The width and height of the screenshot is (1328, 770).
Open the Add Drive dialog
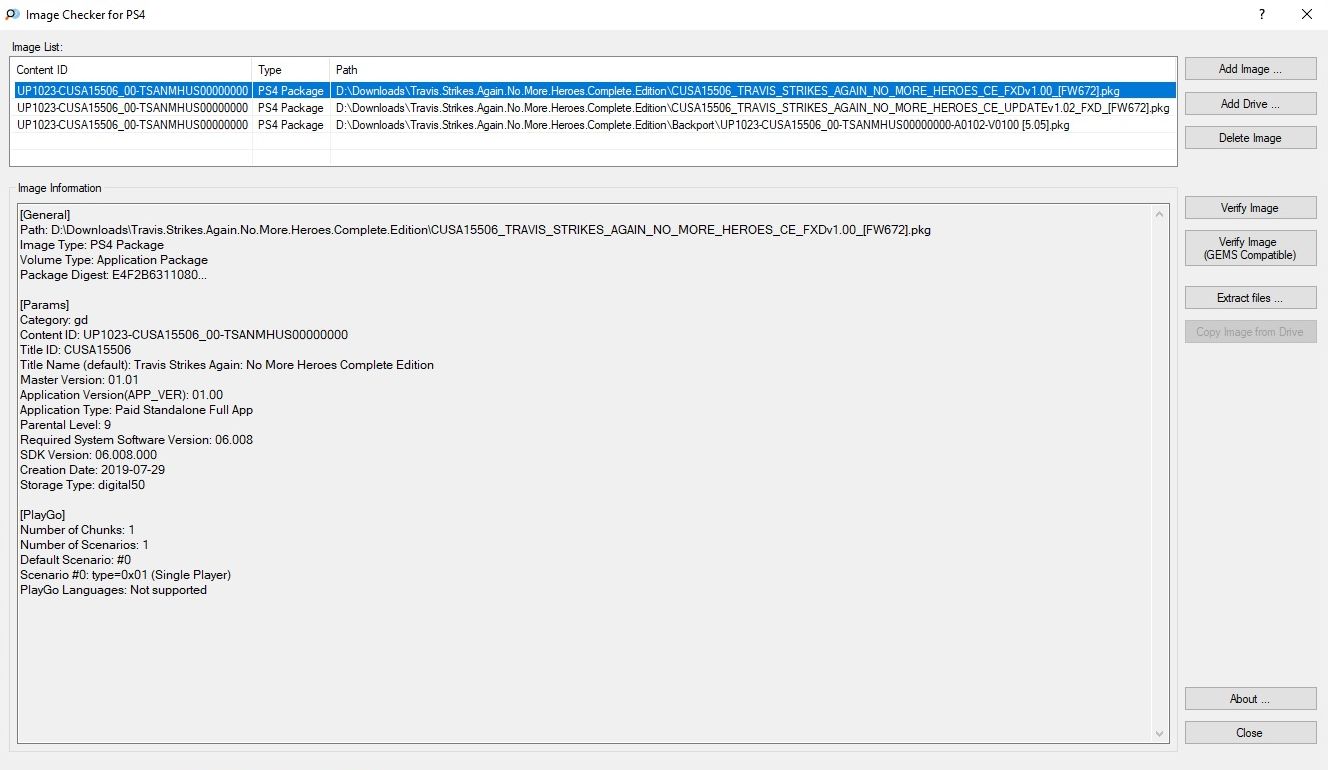pyautogui.click(x=1250, y=103)
